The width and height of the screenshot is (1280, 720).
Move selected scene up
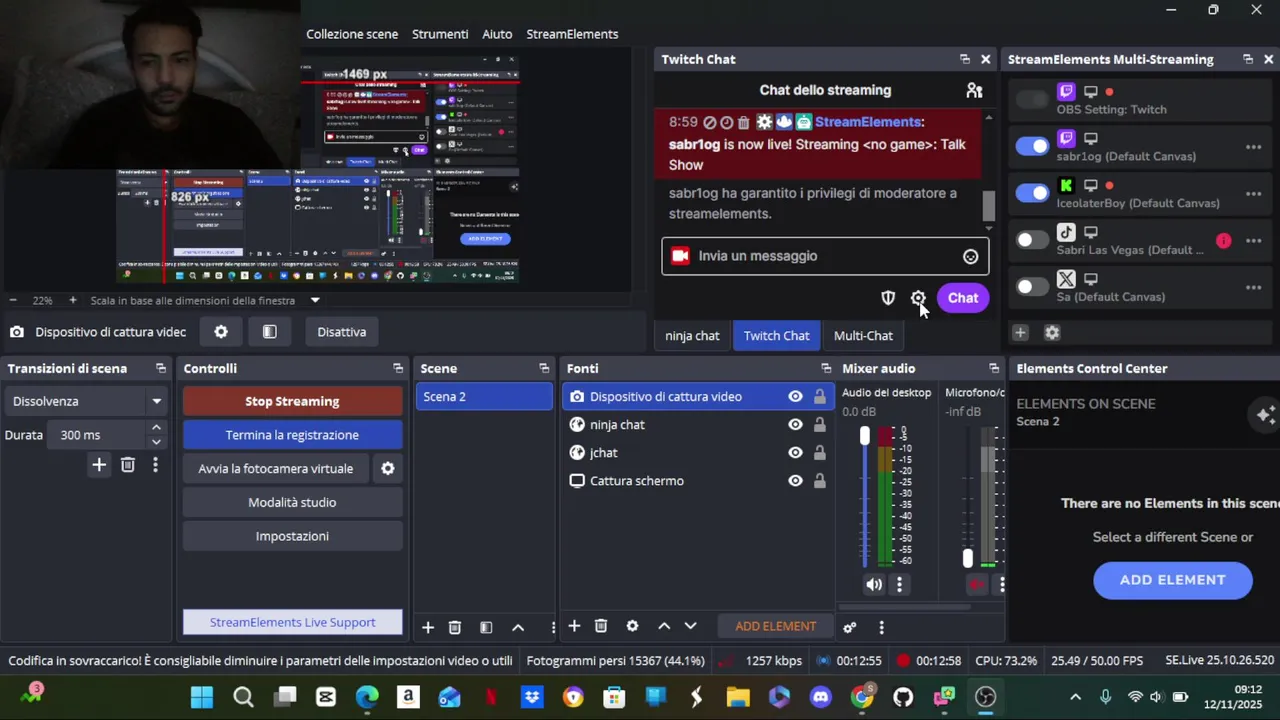(x=518, y=627)
